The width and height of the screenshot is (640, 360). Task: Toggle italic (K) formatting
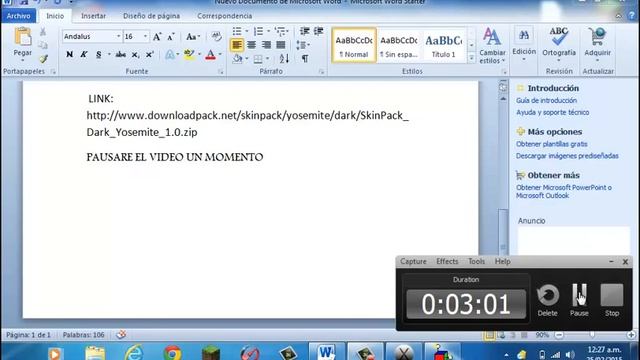(x=84, y=54)
